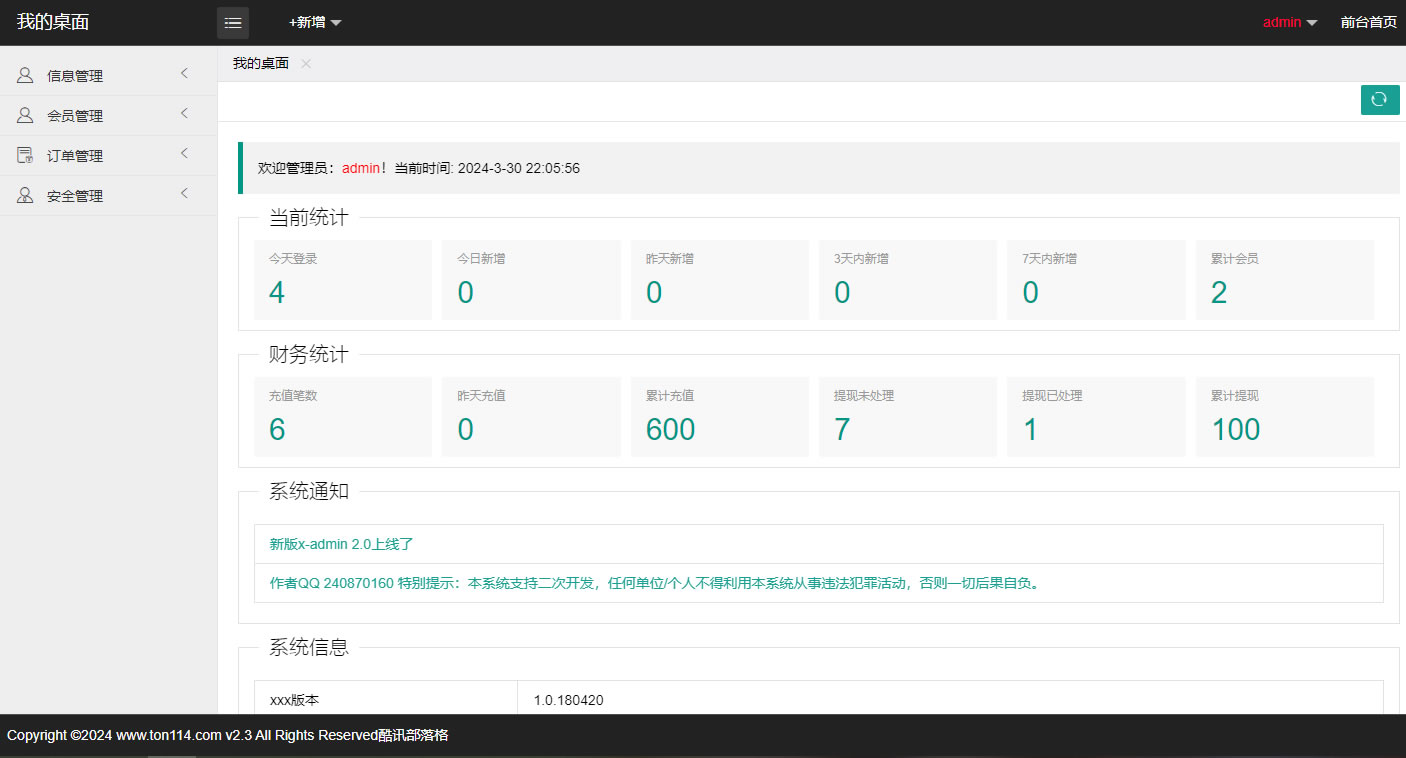Screen dimensions: 1406x758
Task: Open the admin account dropdown
Action: pyautogui.click(x=1290, y=22)
